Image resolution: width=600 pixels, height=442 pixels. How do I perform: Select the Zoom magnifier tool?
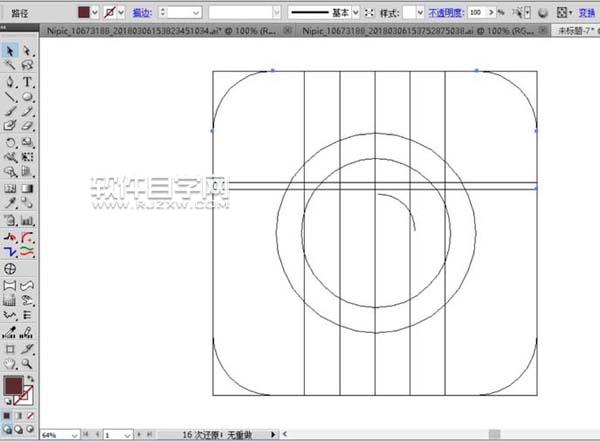tap(27, 363)
